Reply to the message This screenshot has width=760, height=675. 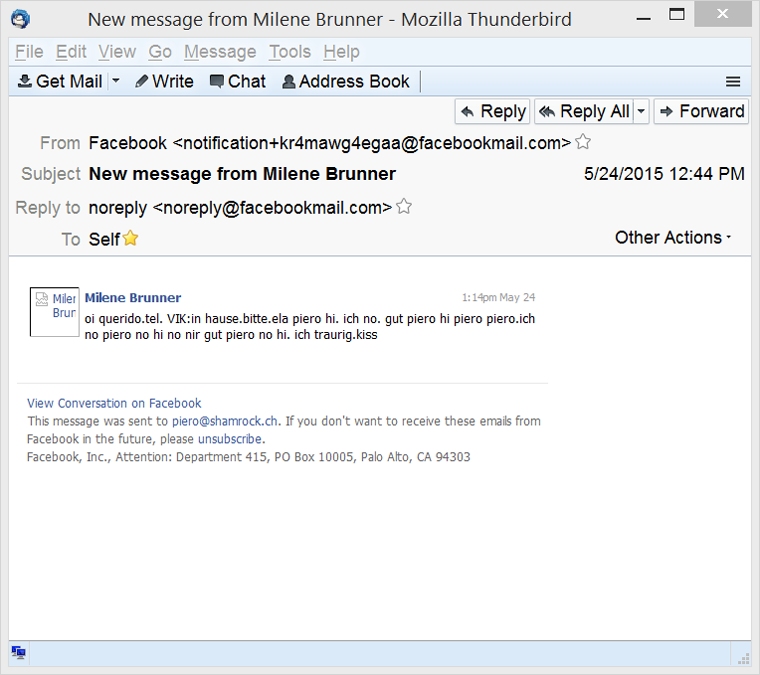(x=493, y=111)
